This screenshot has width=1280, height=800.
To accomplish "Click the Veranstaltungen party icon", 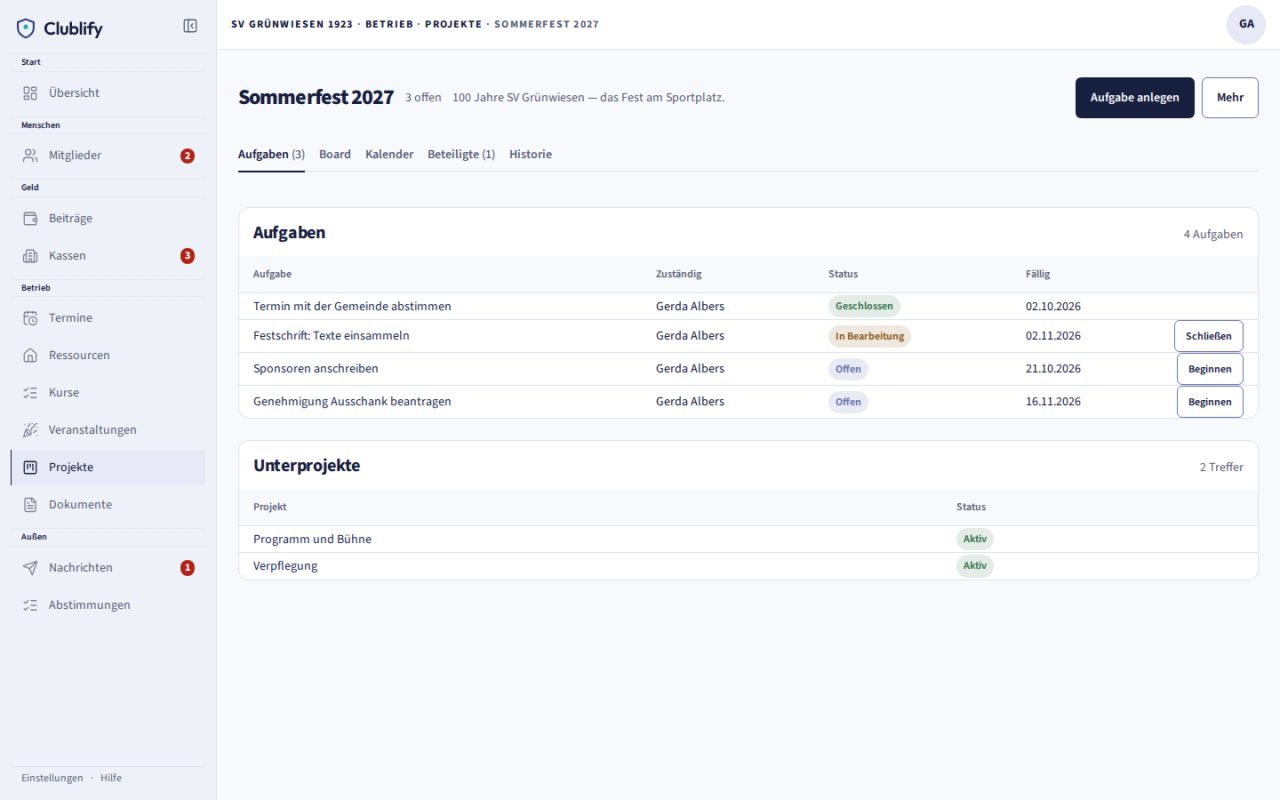I will tap(30, 430).
